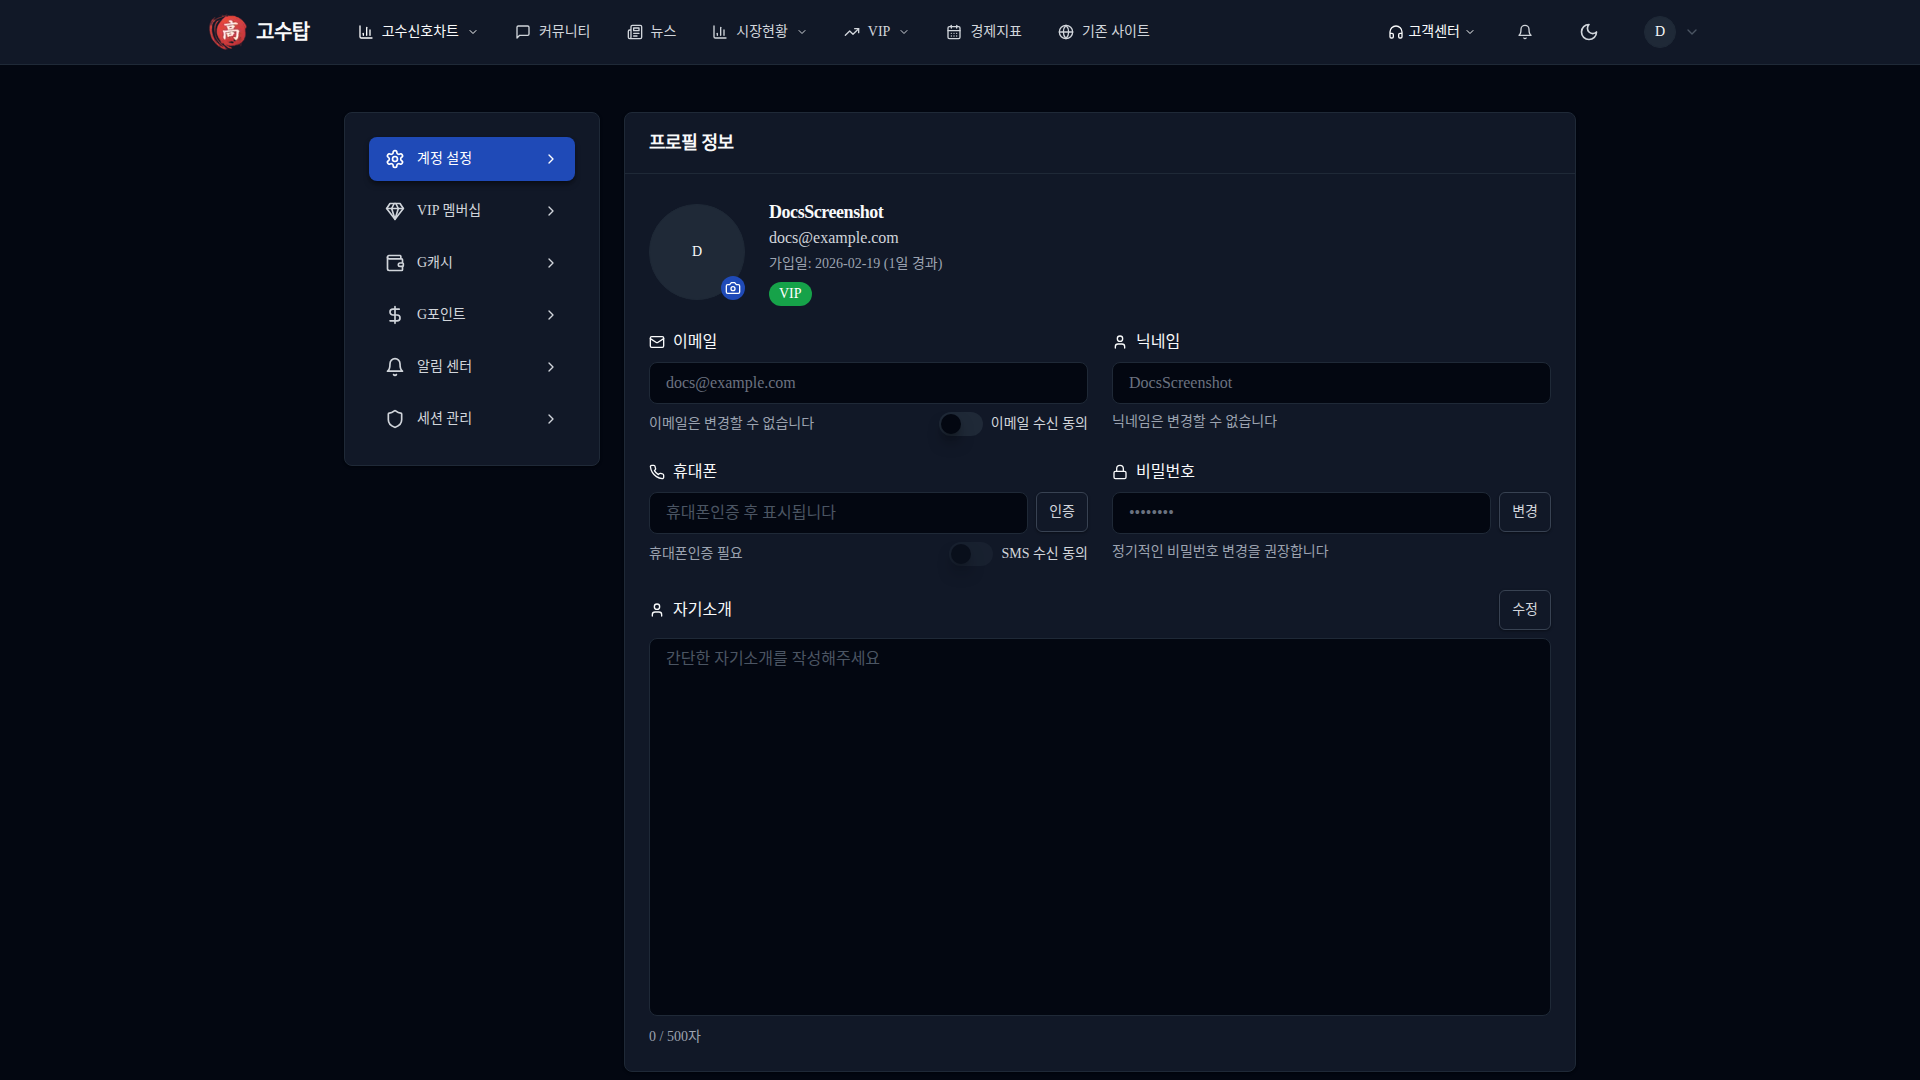Open 고객센터 dropdown
The image size is (1920, 1080).
click(x=1431, y=32)
